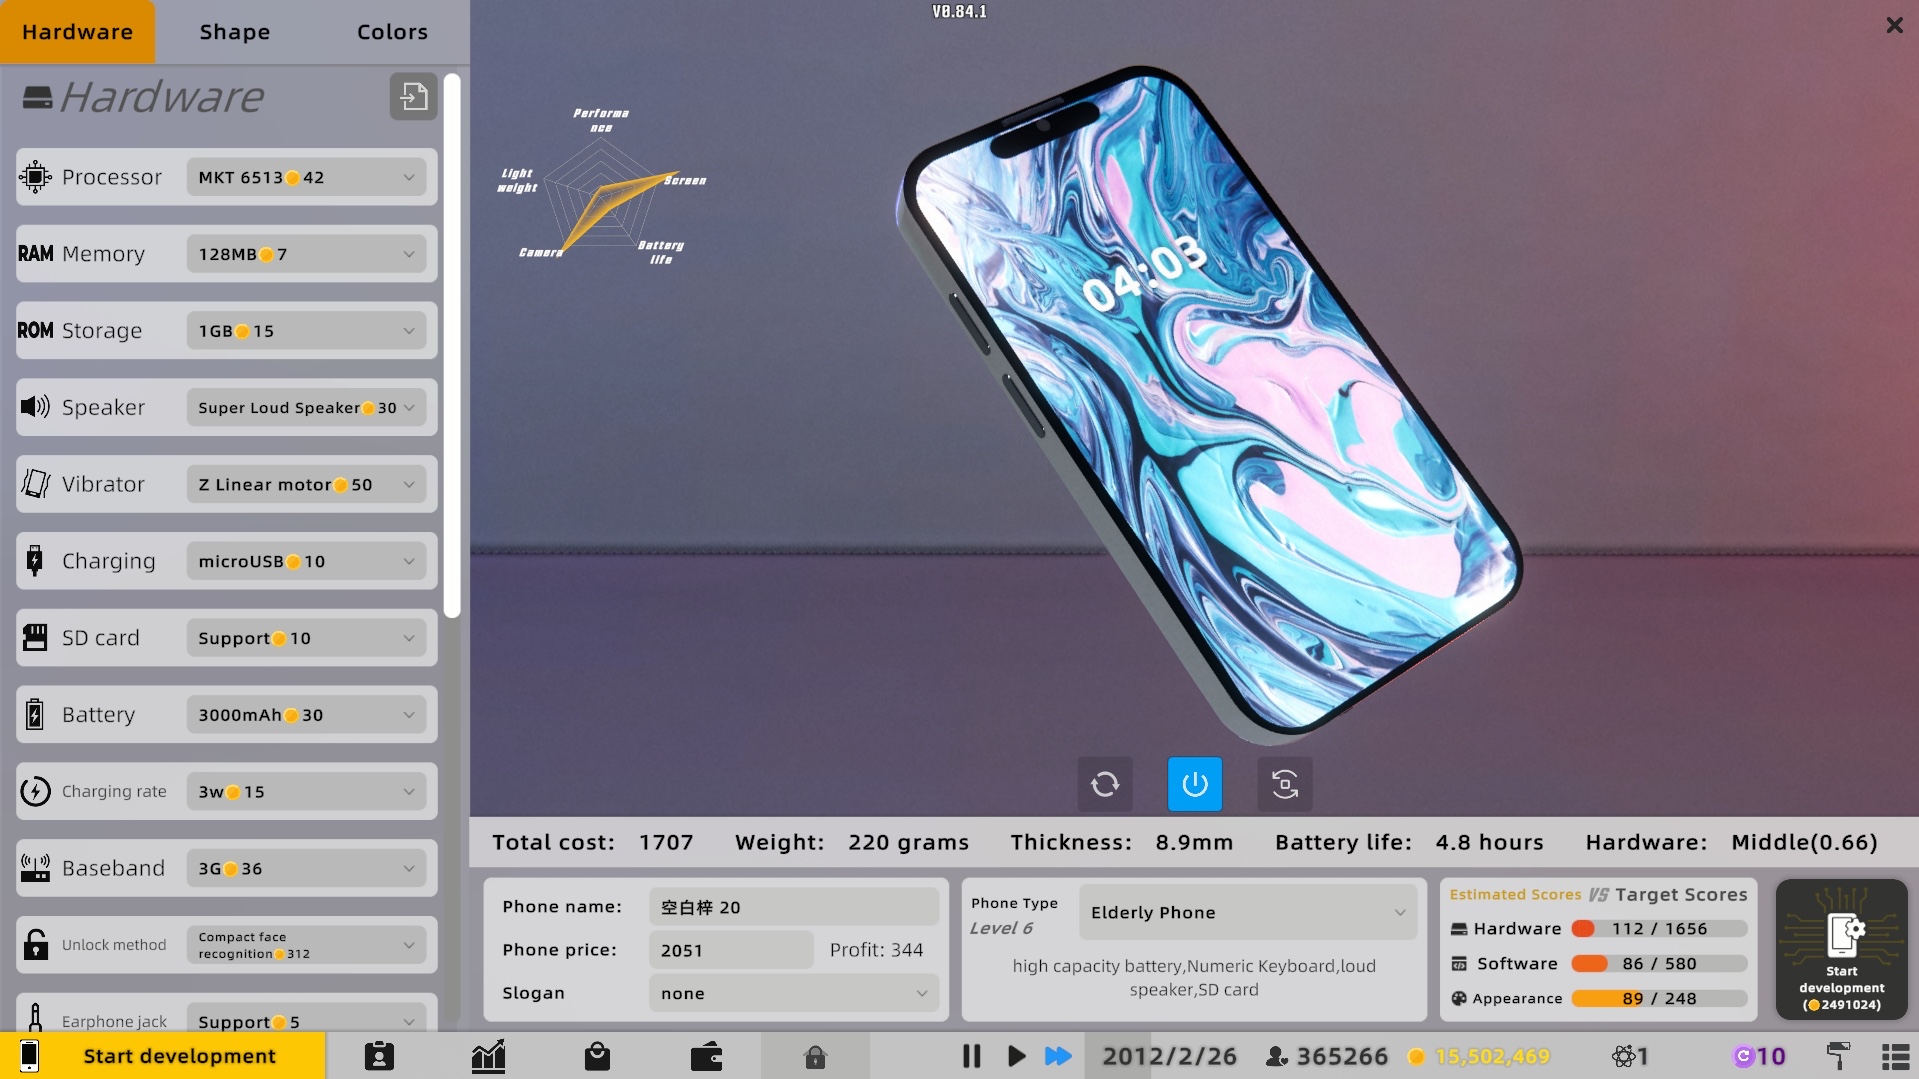Screen dimensions: 1919x1079
Task: Fast-forward the game speed
Action: (1058, 1056)
